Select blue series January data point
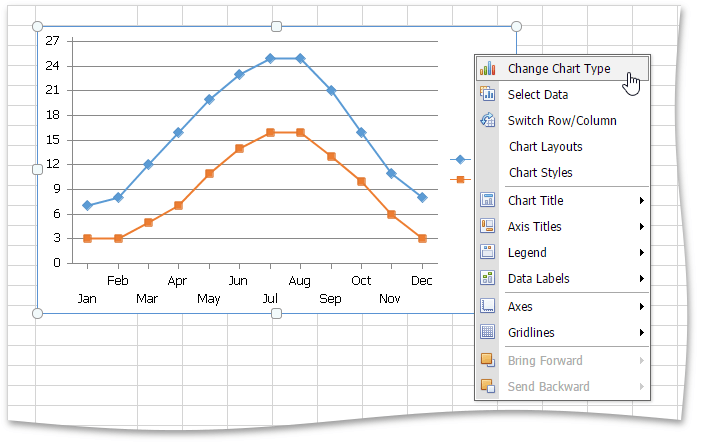Image resolution: width=701 pixels, height=446 pixels. coord(88,206)
